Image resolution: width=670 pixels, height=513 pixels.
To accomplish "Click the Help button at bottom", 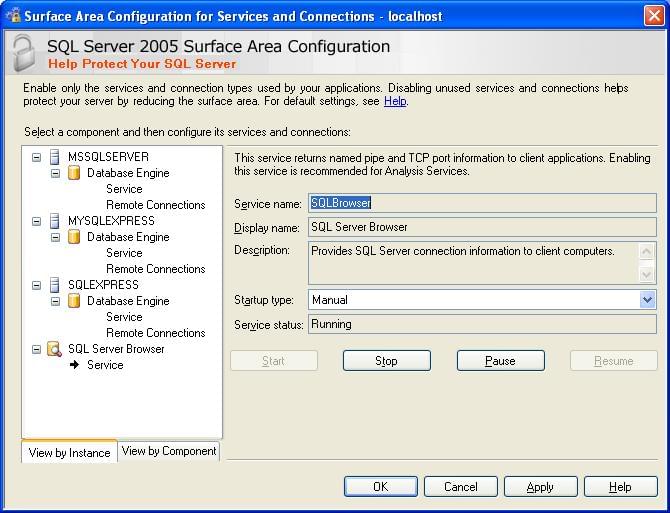I will (620, 487).
